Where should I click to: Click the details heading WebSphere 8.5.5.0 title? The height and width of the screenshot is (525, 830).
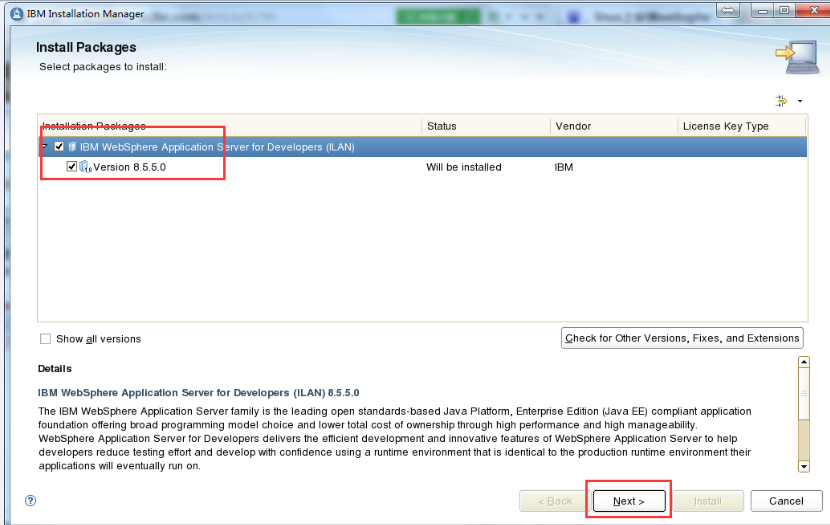click(x=199, y=393)
